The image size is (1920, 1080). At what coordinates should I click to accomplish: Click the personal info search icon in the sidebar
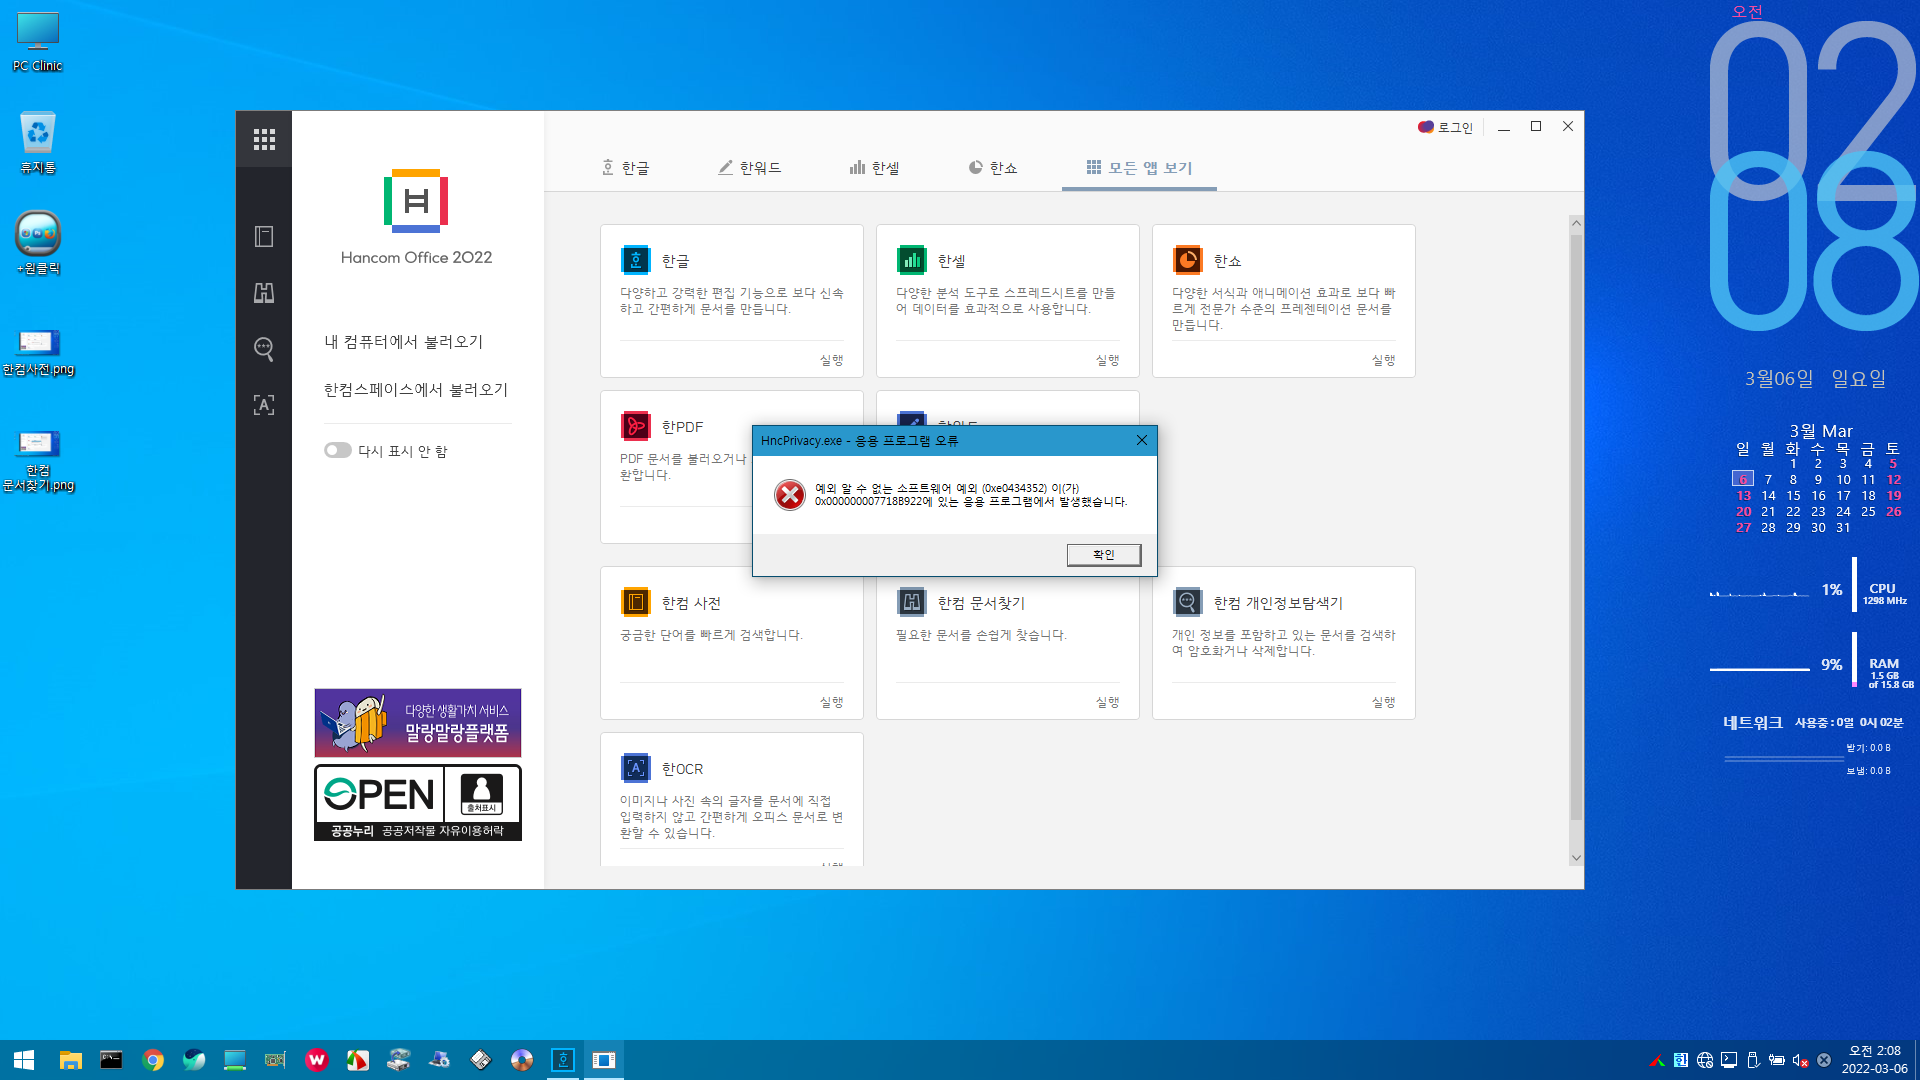[264, 348]
